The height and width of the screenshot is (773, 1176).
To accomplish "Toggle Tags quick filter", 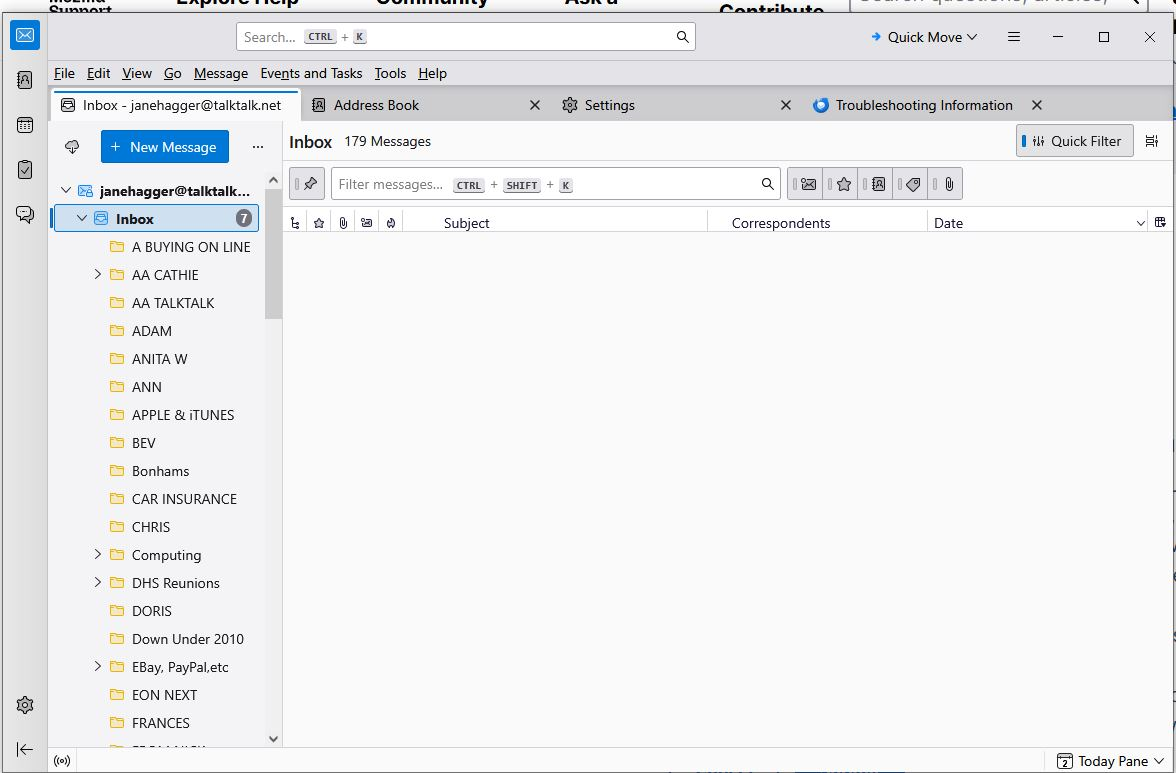I will click(x=910, y=184).
